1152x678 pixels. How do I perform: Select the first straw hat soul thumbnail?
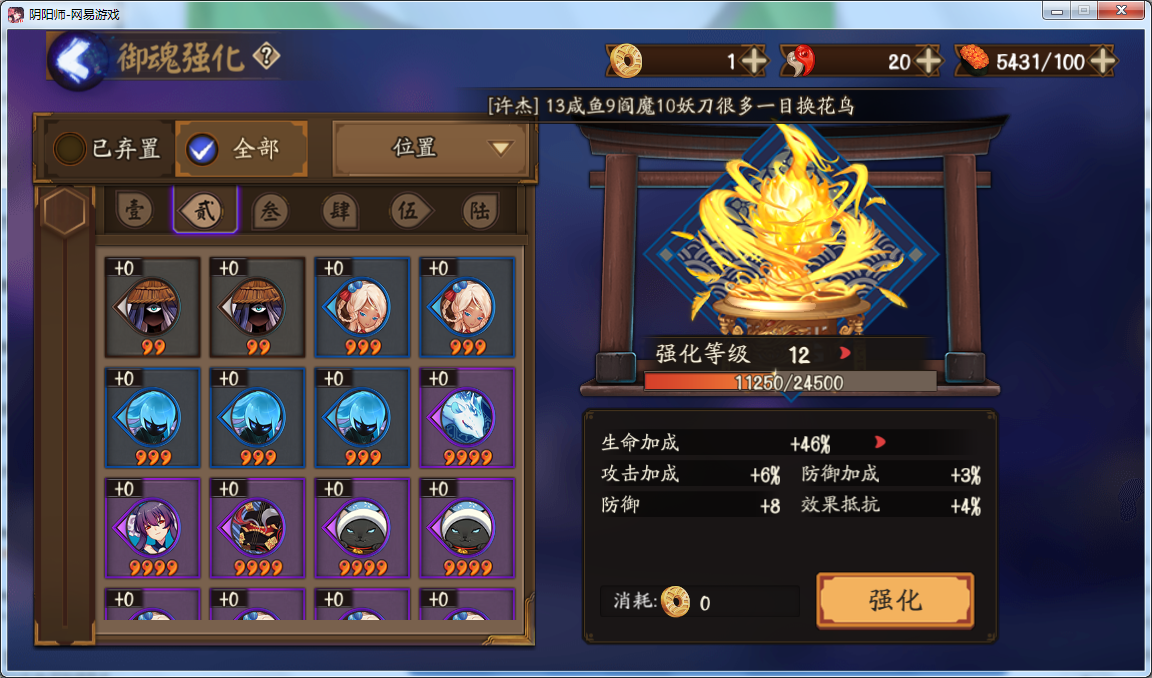(x=152, y=307)
